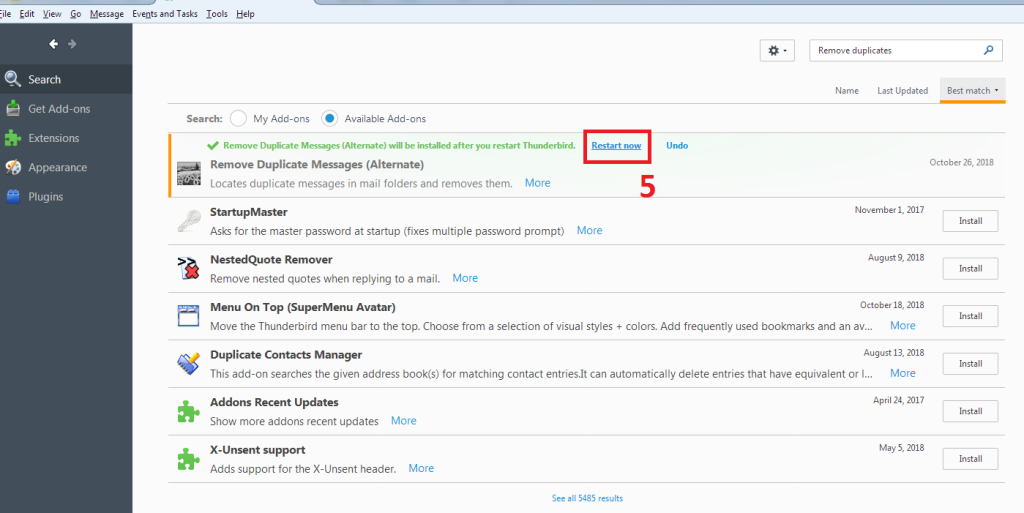Click the Remove Duplicate Messages add-on icon
1024x513 pixels.
click(x=189, y=174)
